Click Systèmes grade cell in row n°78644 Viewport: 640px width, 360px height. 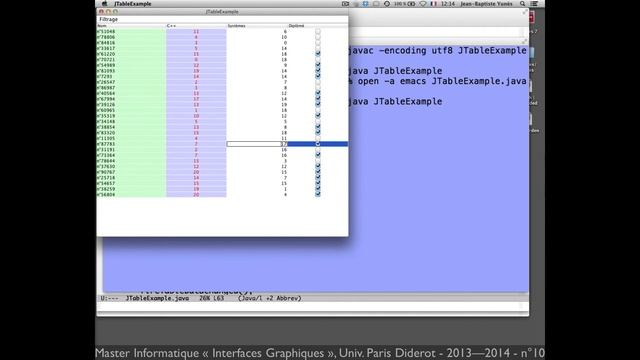click(257, 161)
